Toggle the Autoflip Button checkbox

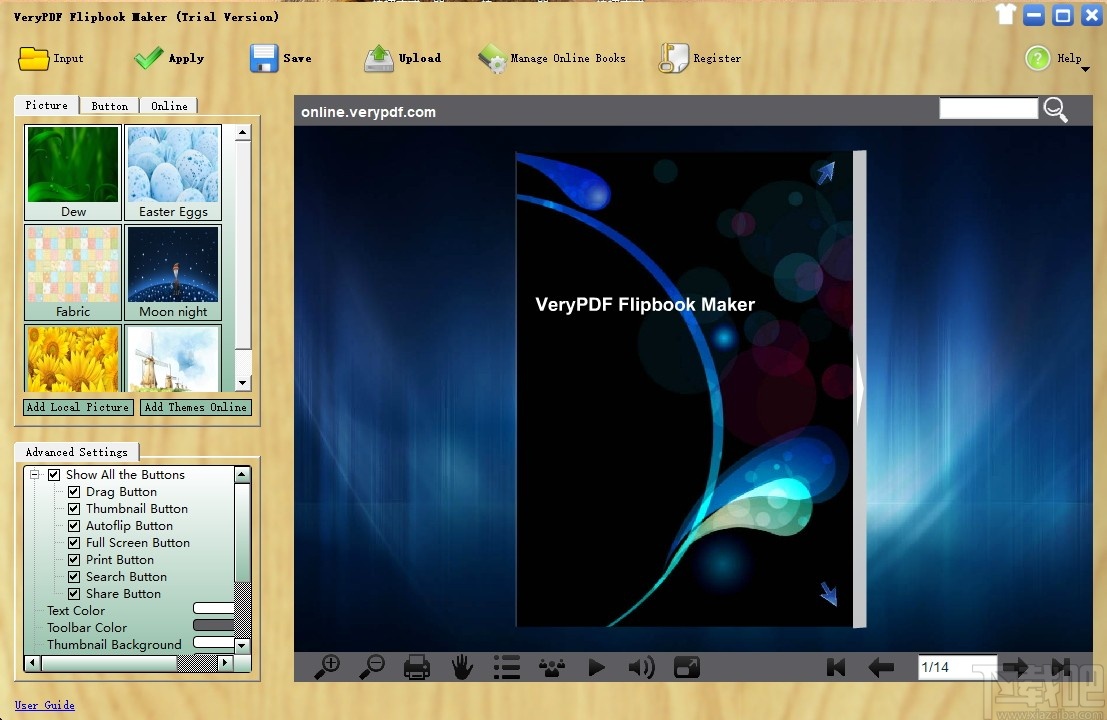(x=74, y=525)
